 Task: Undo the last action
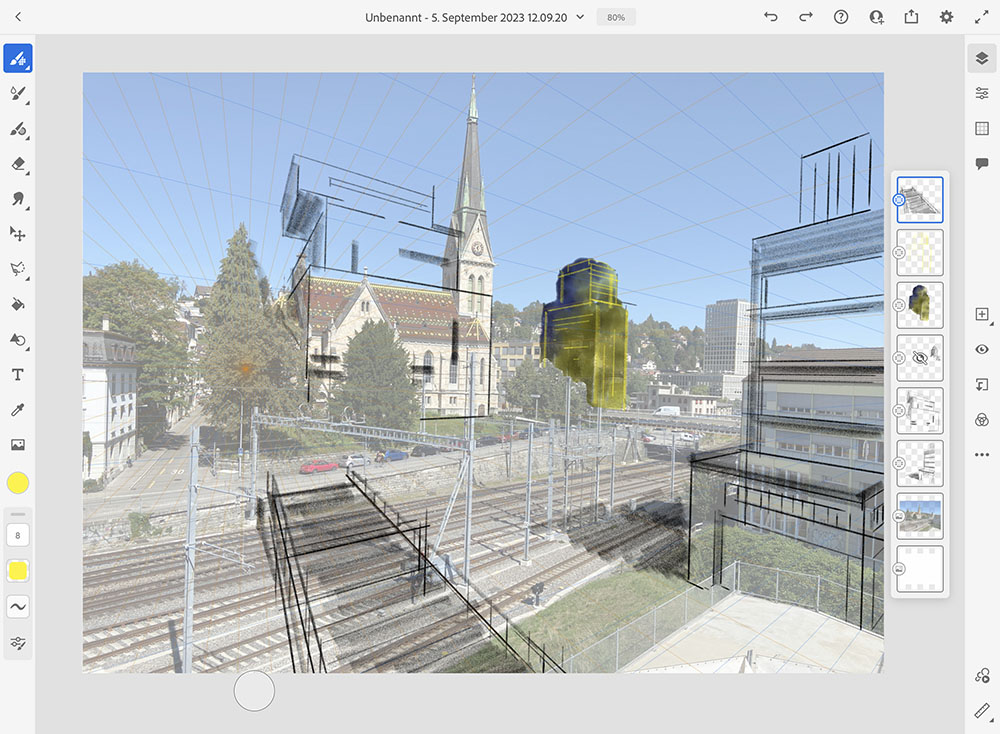[x=770, y=17]
